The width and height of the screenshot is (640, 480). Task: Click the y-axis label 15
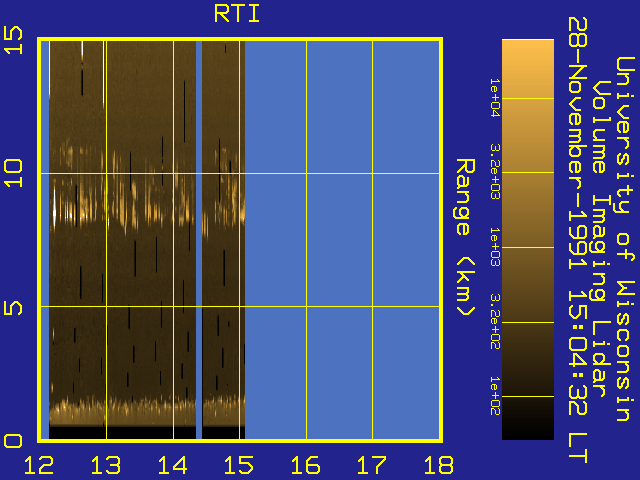coord(13,40)
